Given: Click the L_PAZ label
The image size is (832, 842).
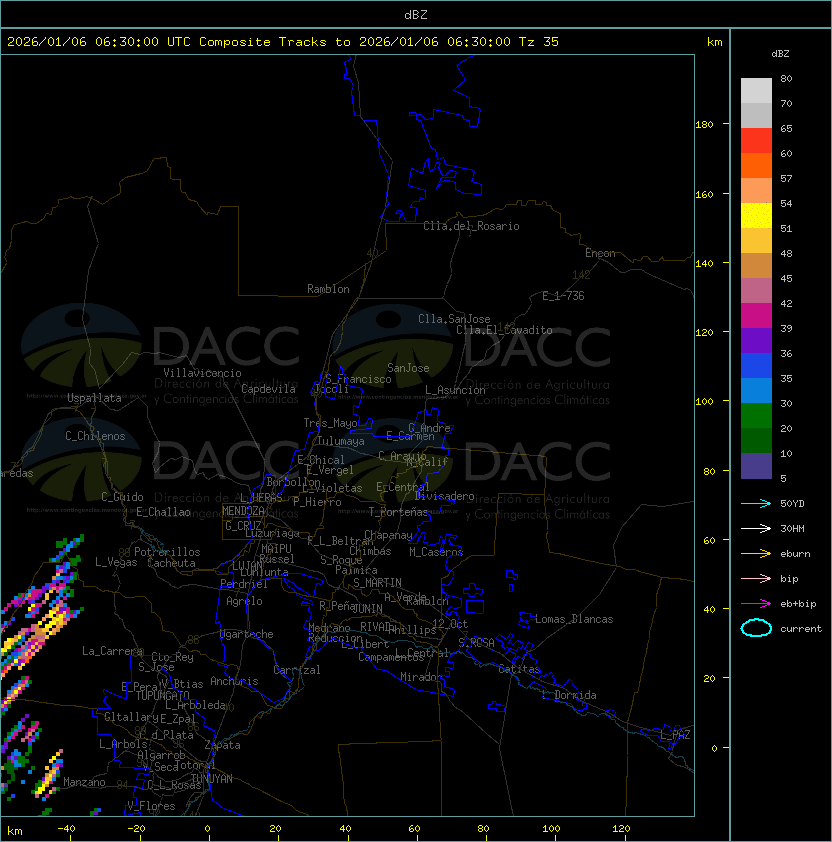Looking at the screenshot, I should [675, 735].
